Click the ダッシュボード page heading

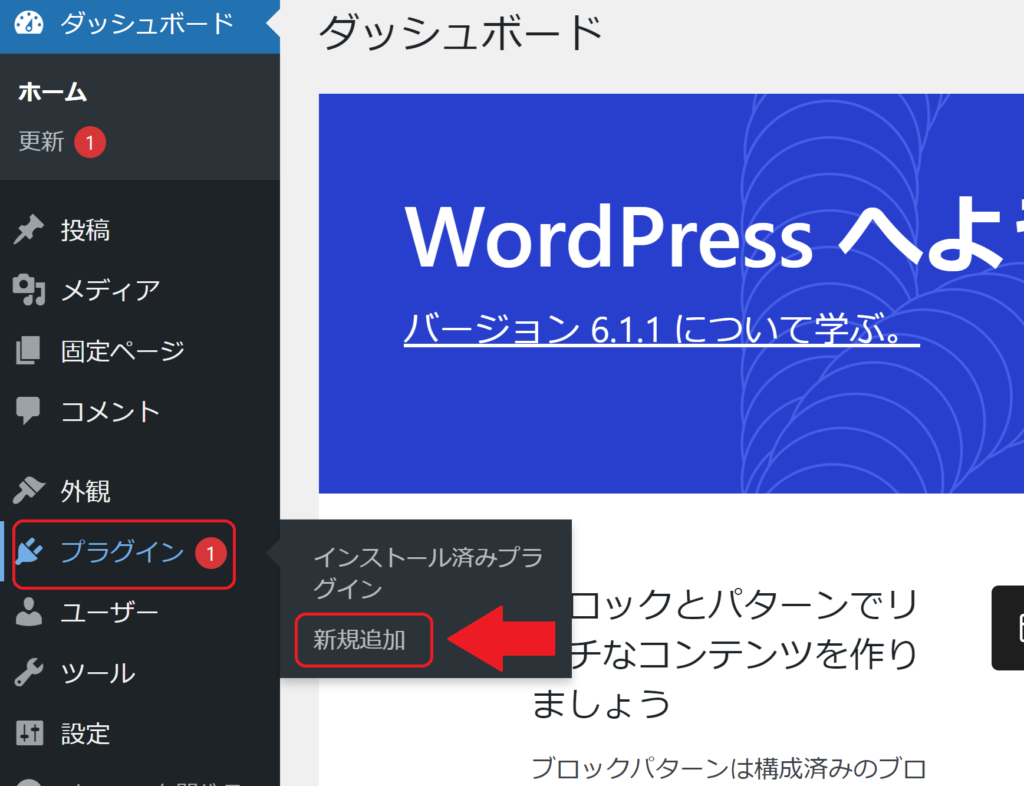pyautogui.click(x=460, y=33)
